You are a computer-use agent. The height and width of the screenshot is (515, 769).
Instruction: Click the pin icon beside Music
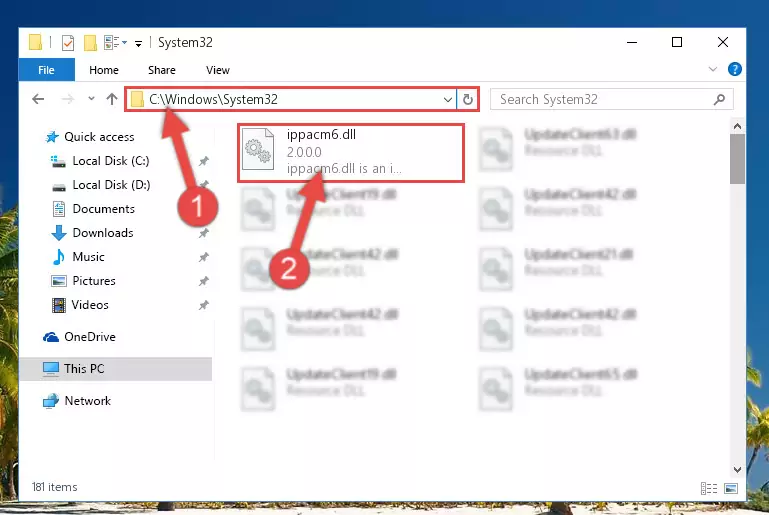click(x=204, y=257)
